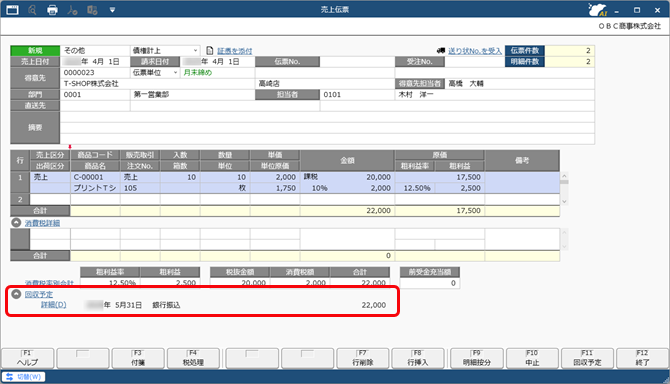Viewport: 670px width, 384px height.
Task: Click the 切替(W) switch button
Action: (x=24, y=377)
